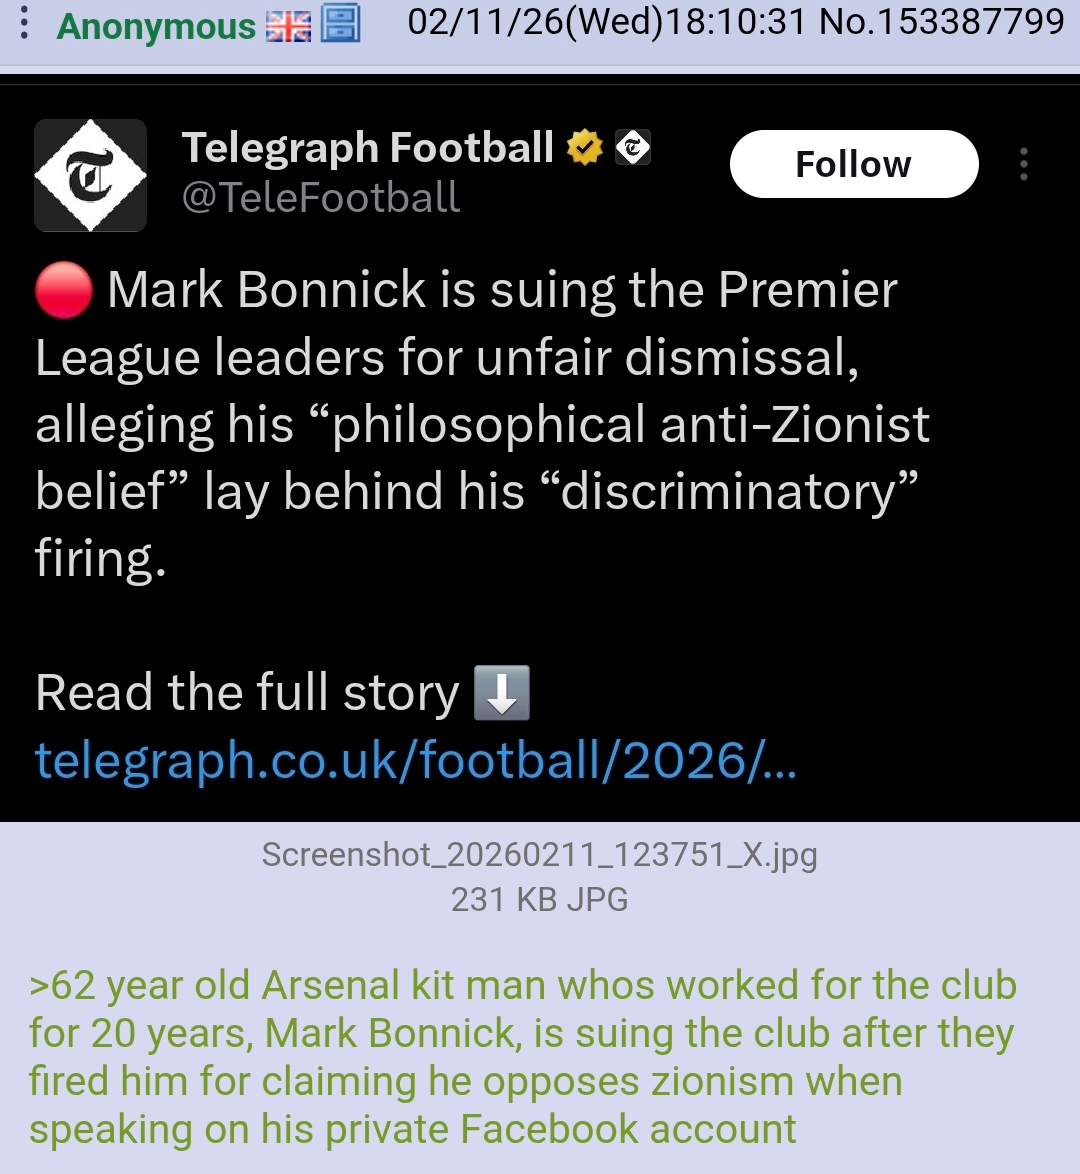Click the blue file cabinet archive icon

[340, 23]
